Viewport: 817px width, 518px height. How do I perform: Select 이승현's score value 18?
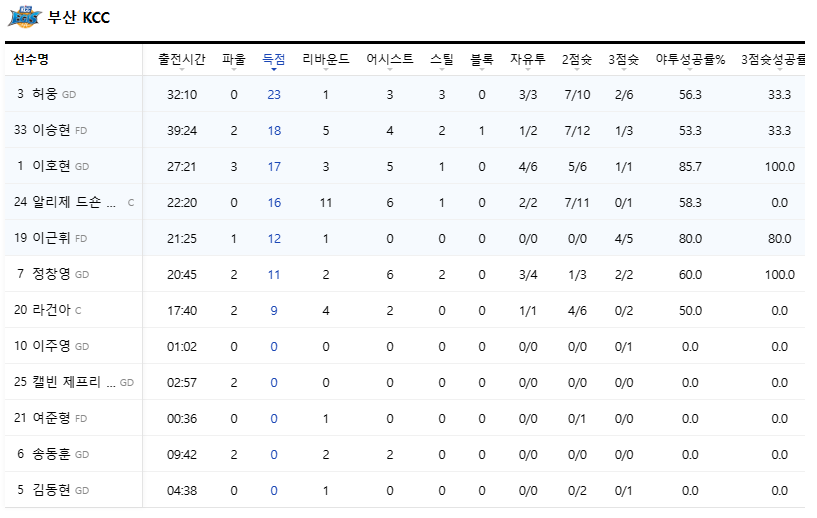coord(274,131)
